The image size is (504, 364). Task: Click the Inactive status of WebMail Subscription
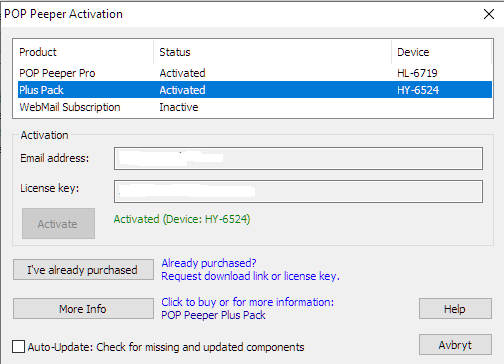[x=179, y=107]
